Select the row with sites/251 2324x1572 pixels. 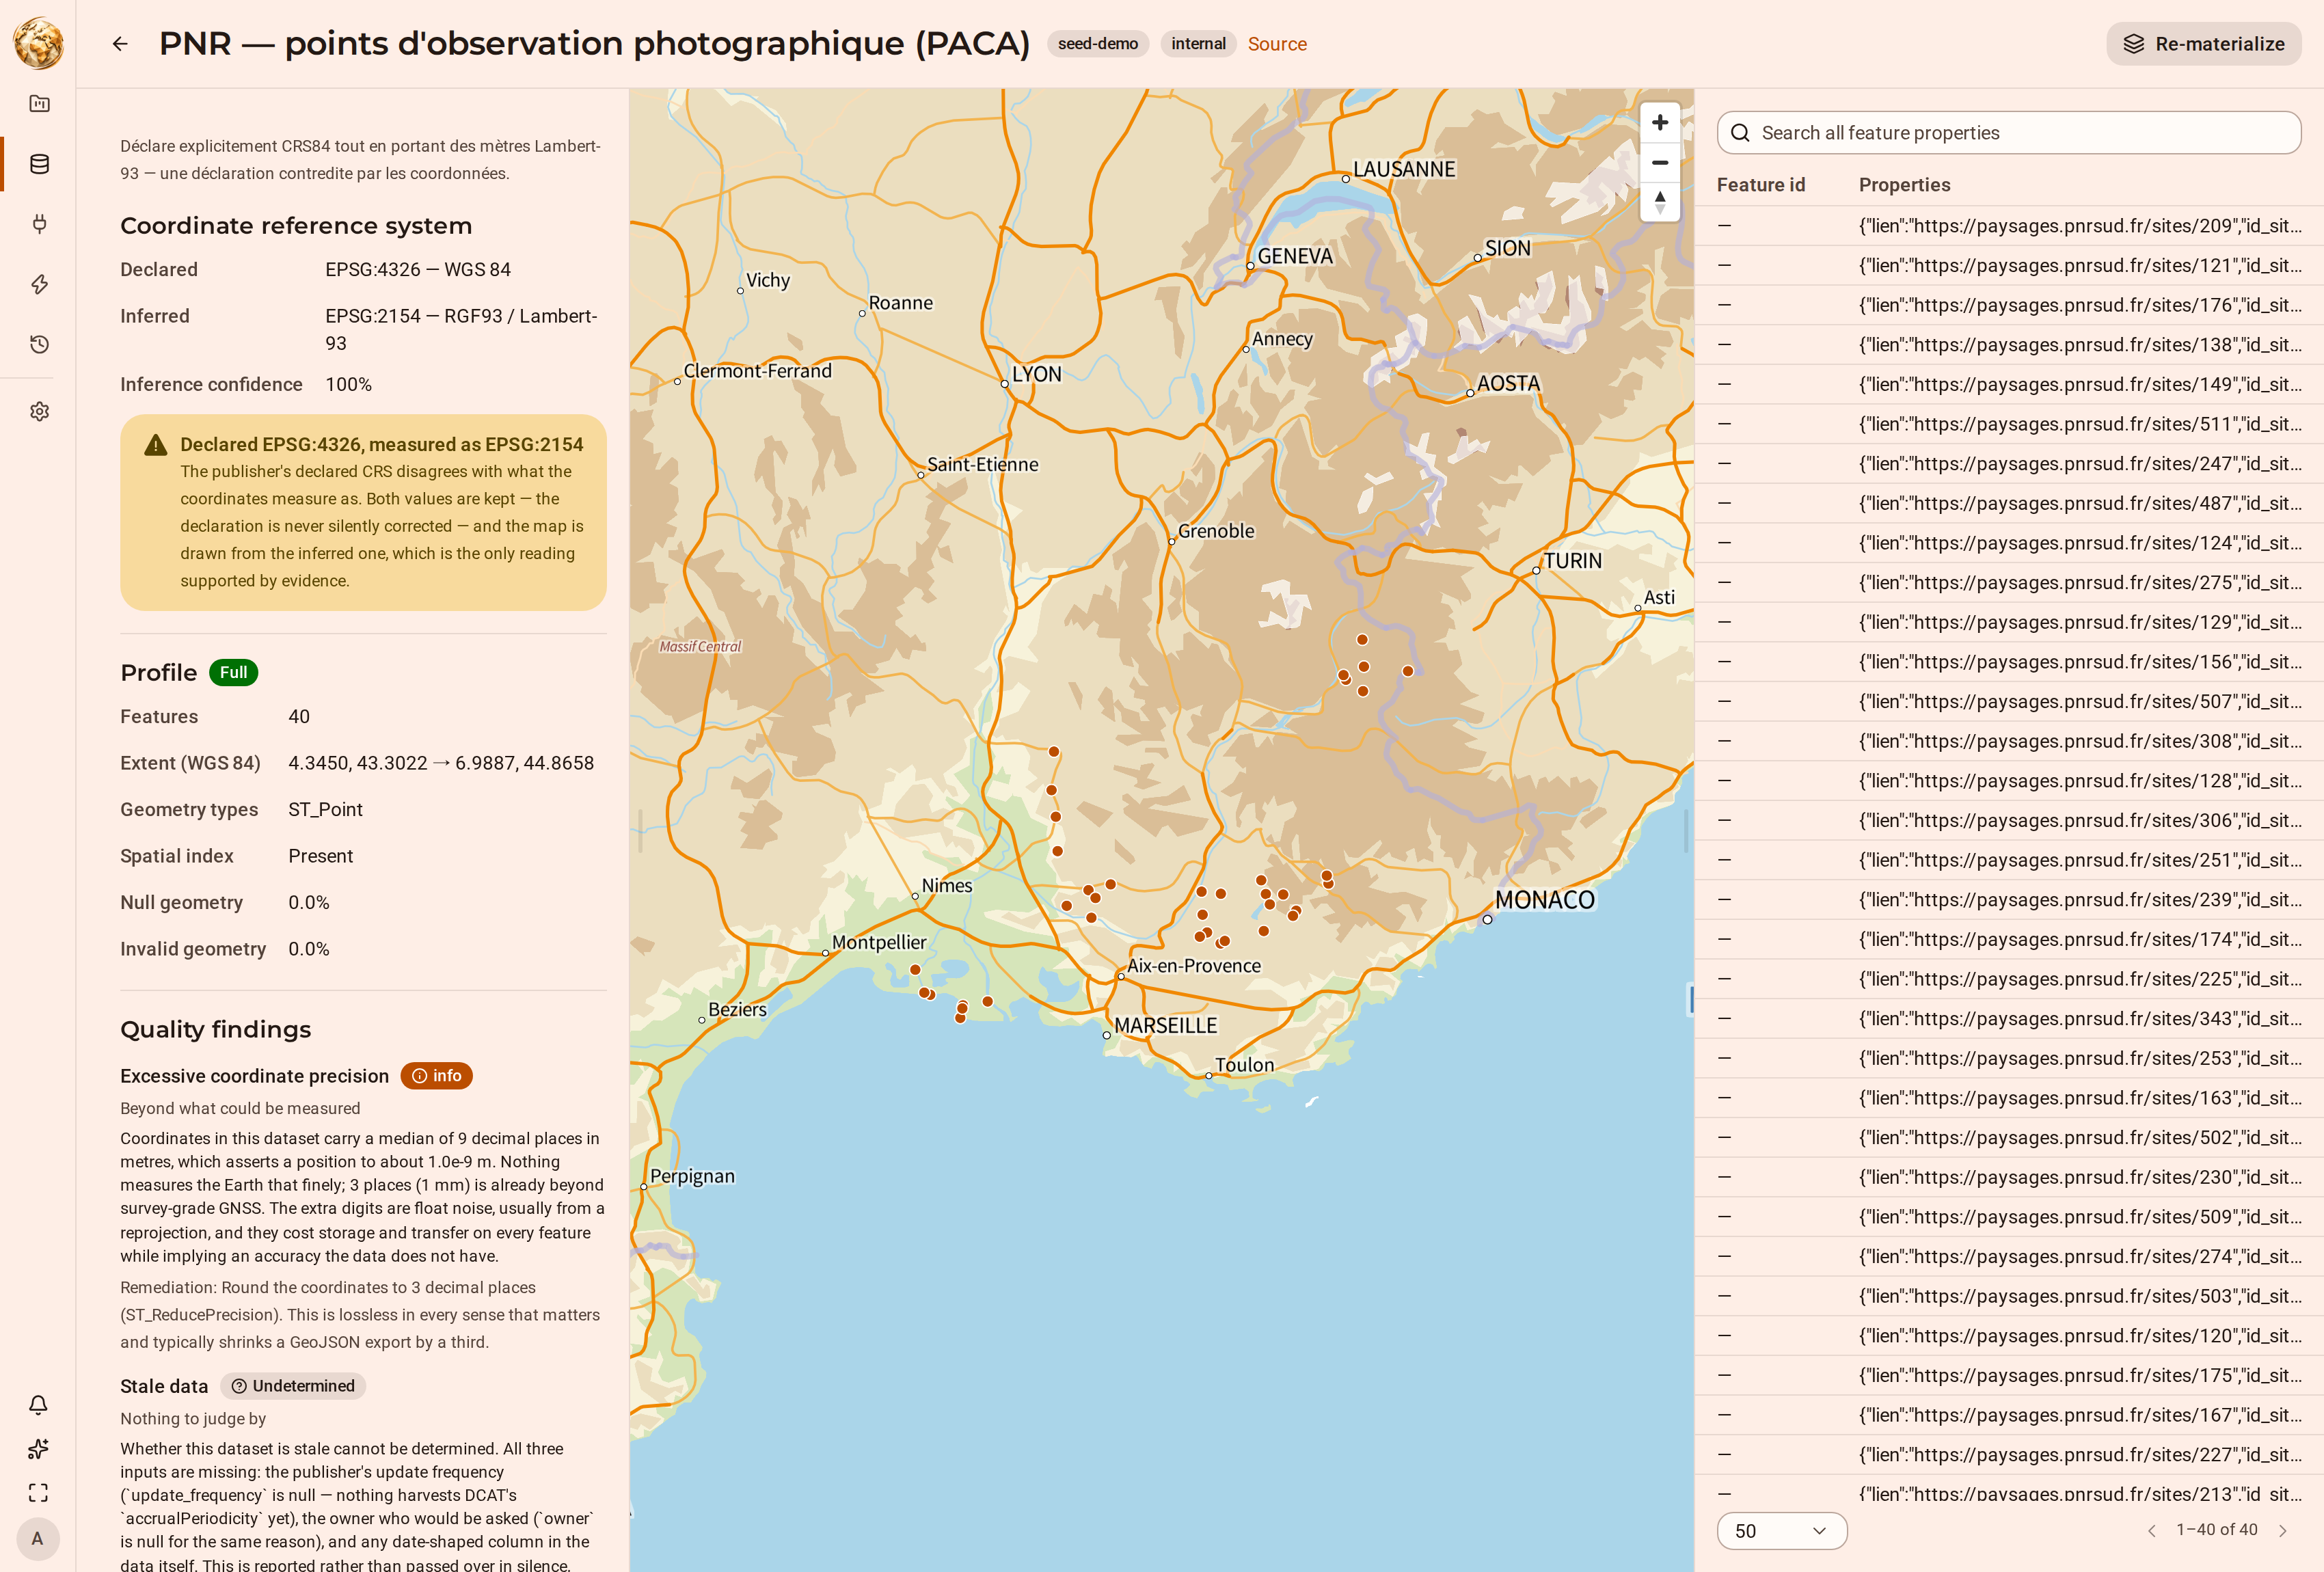2009,861
